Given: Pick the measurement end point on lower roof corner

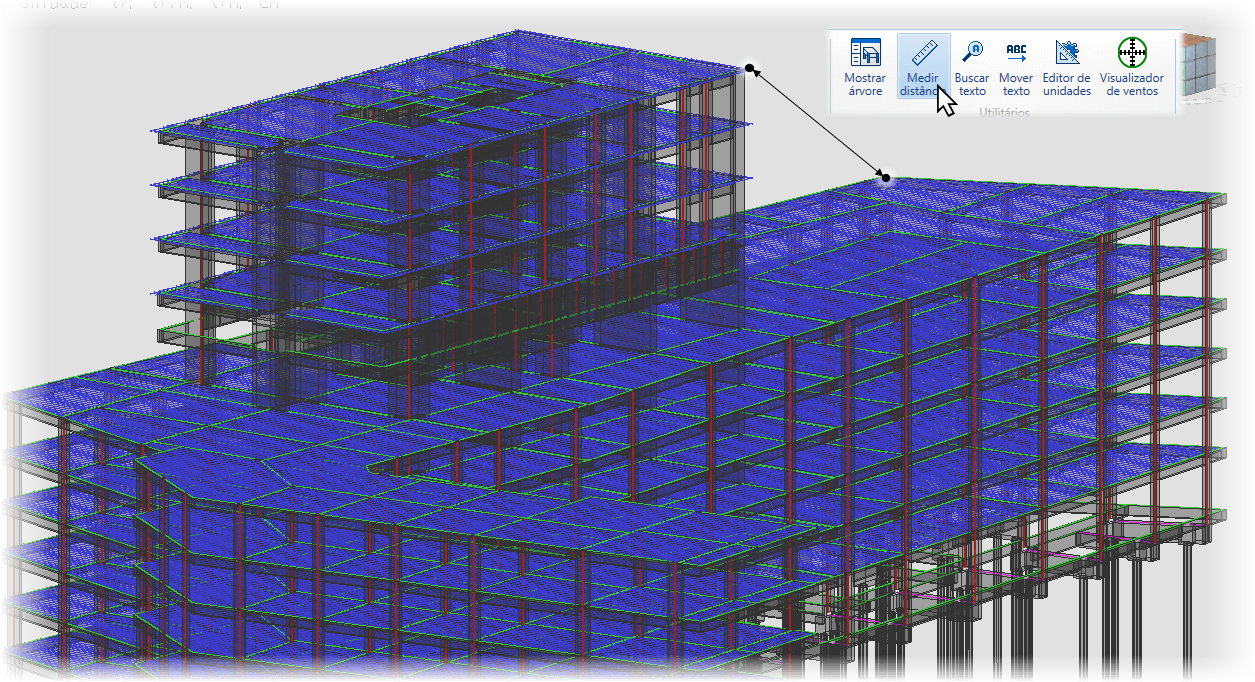Looking at the screenshot, I should [884, 178].
